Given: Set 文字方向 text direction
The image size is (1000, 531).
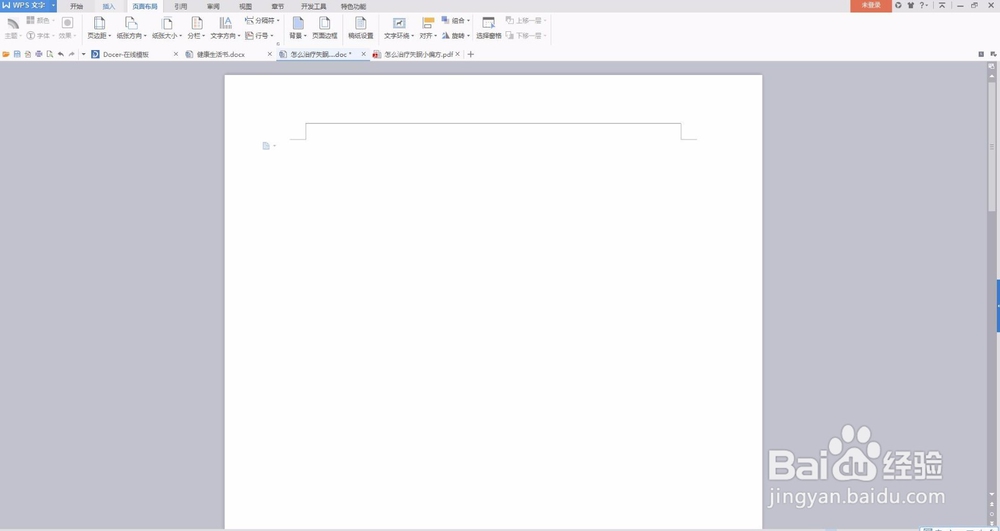Looking at the screenshot, I should pos(226,28).
